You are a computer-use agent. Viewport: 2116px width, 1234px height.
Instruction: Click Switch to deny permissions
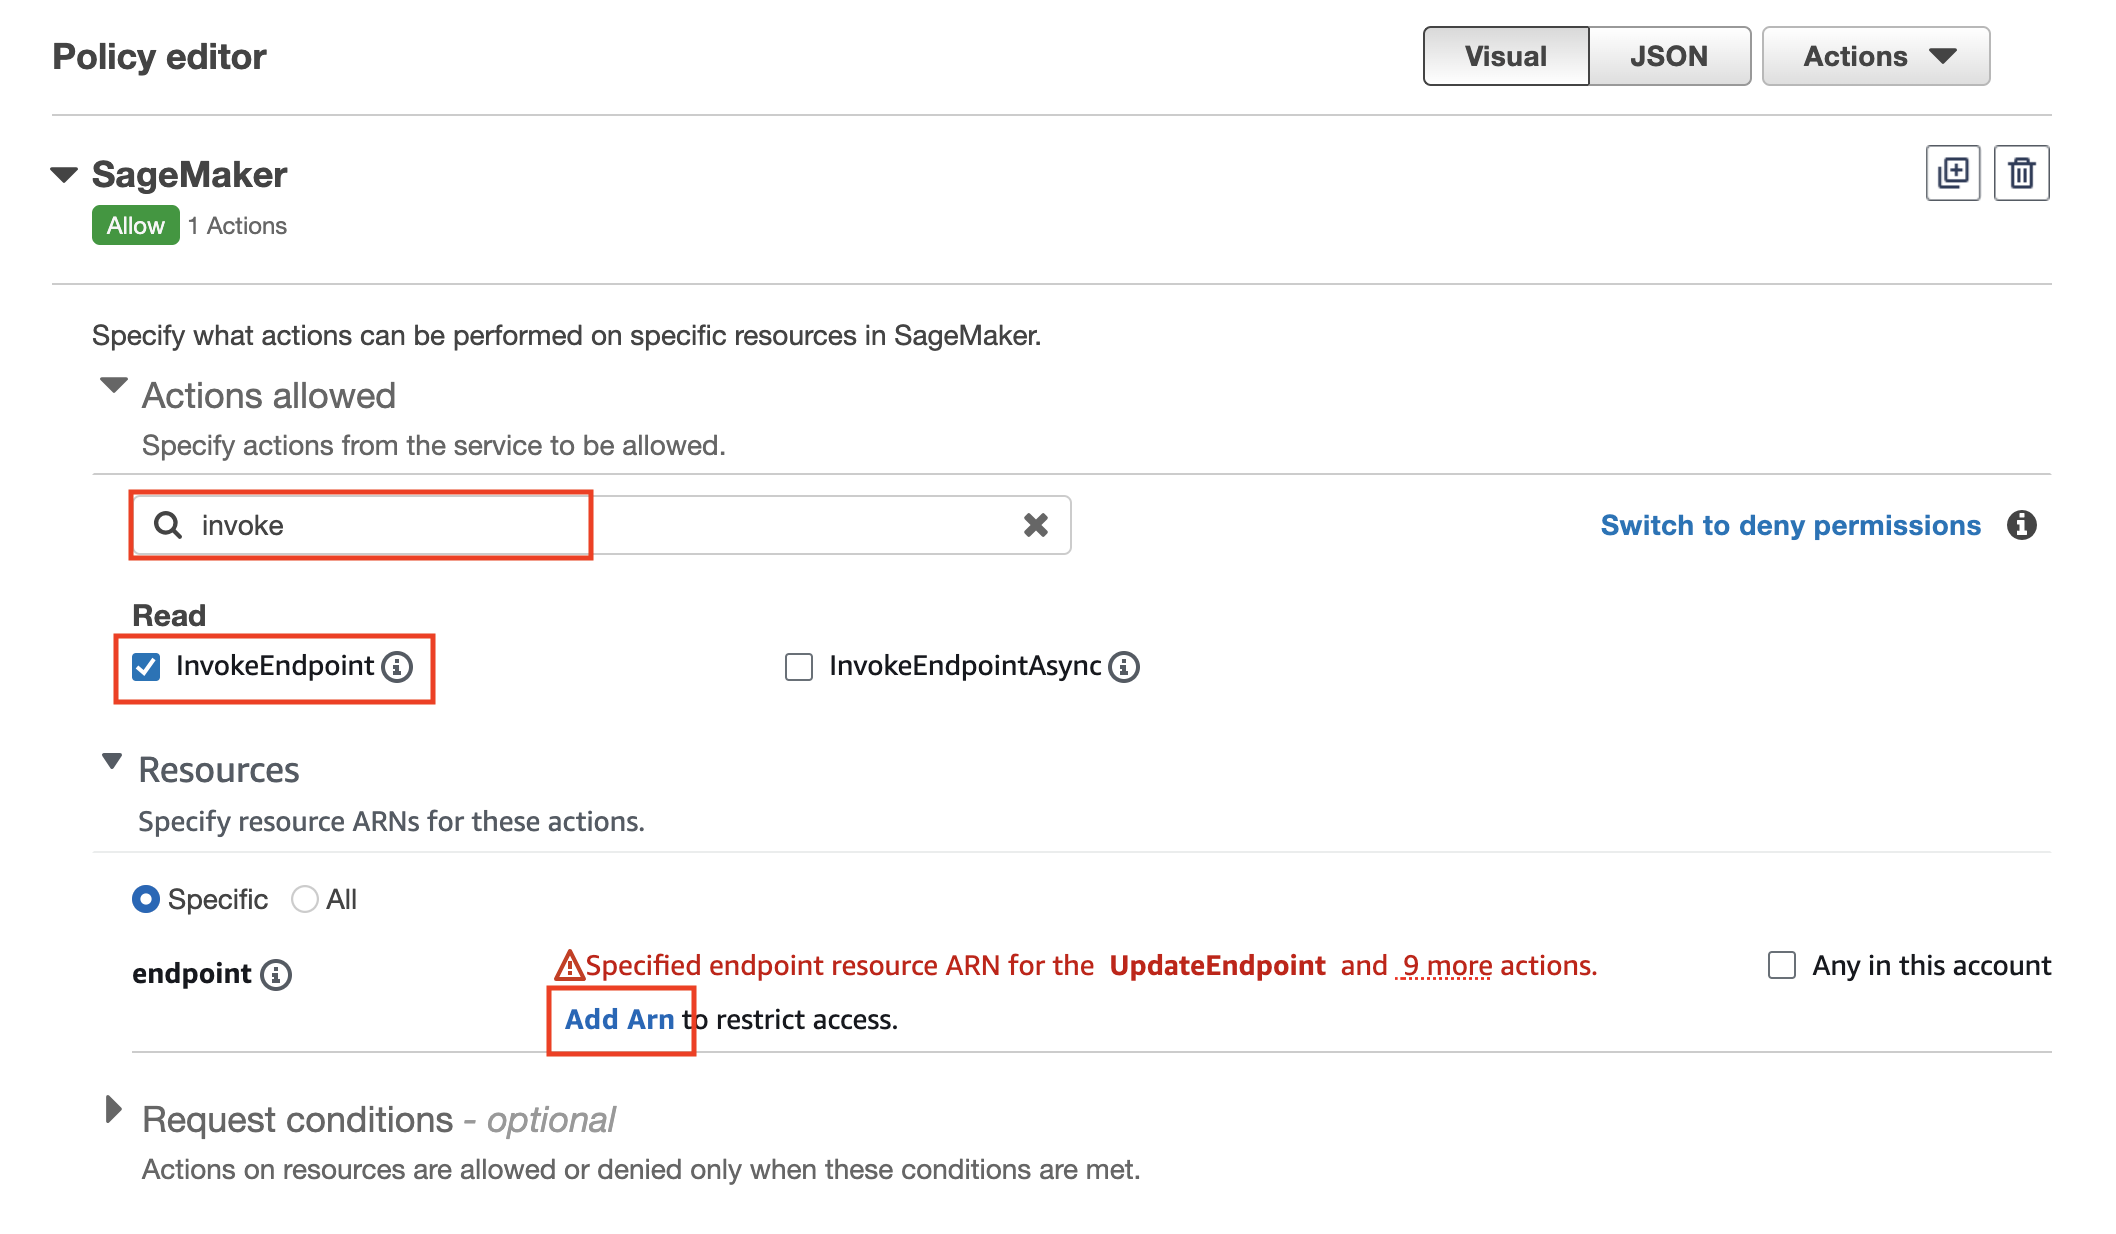coord(1790,524)
